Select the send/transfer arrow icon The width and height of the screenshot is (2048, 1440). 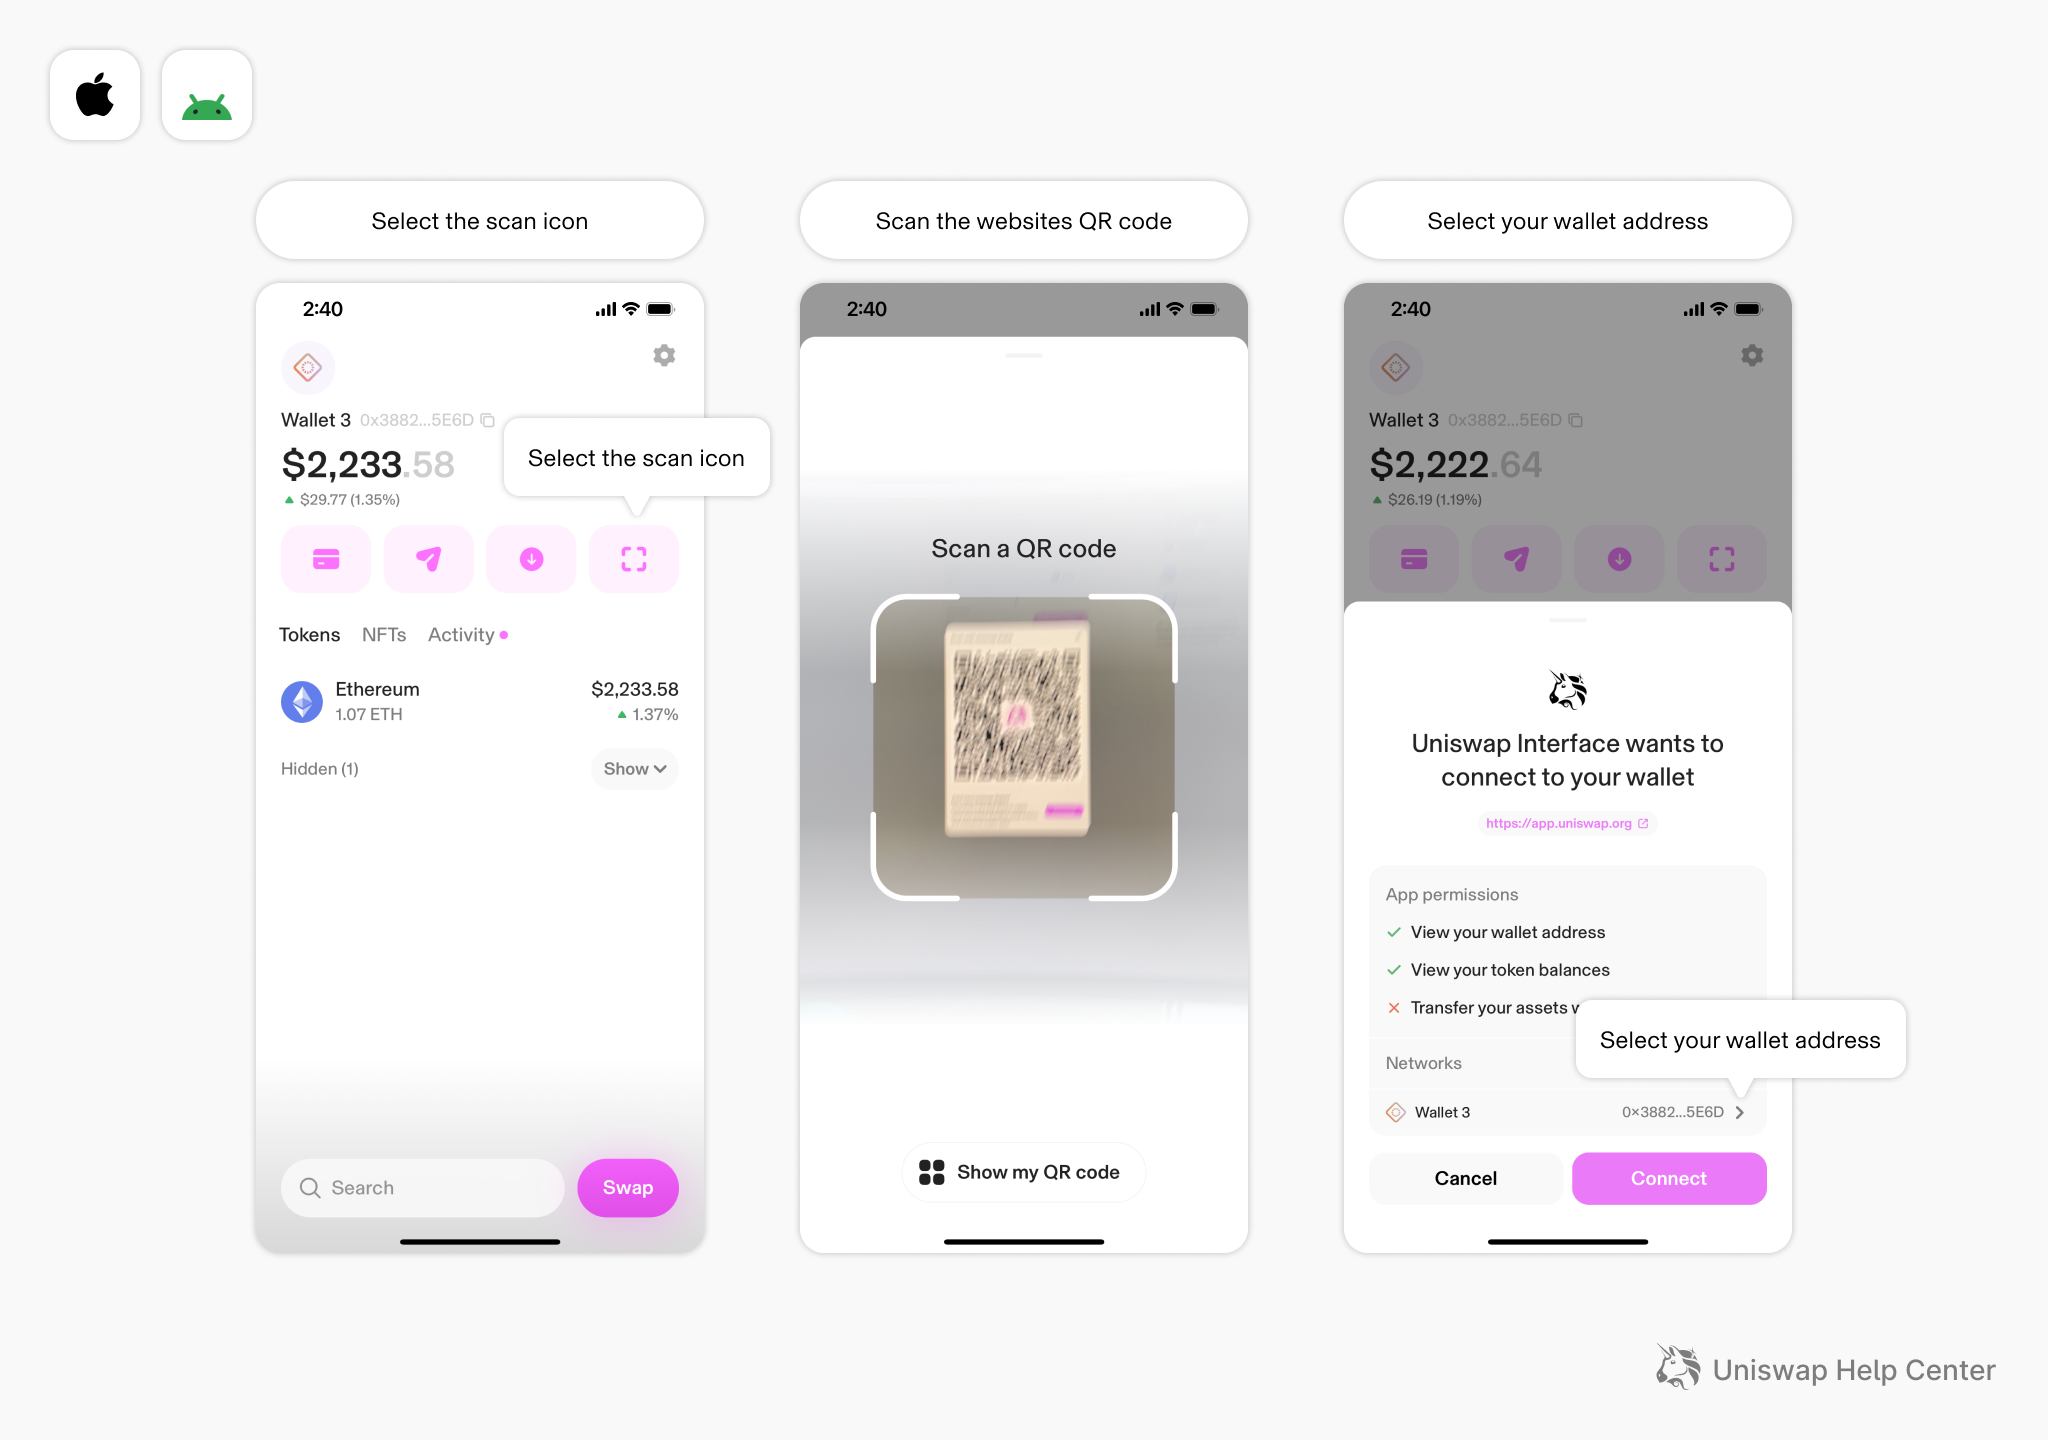[429, 558]
